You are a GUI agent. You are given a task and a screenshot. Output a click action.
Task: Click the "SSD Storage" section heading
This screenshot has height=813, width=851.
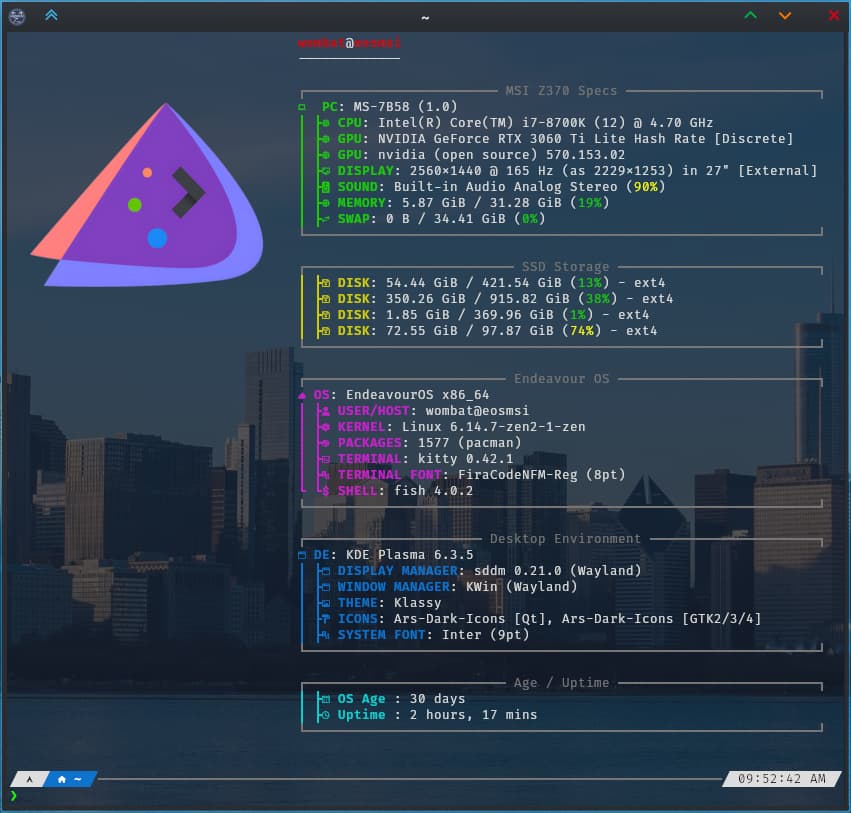pyautogui.click(x=566, y=266)
